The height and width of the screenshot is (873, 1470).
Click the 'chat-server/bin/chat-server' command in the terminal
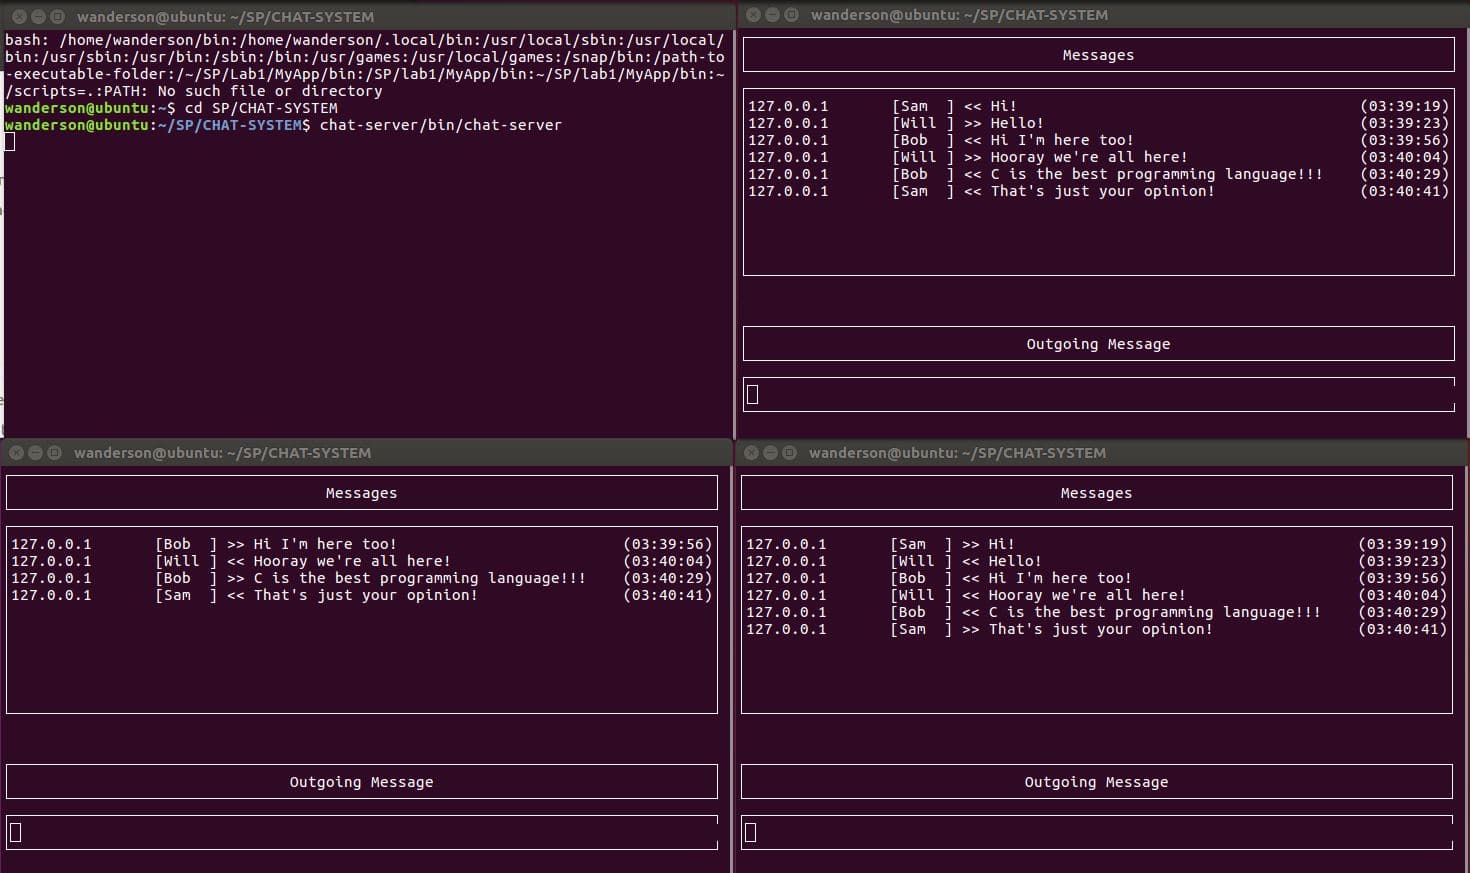[x=441, y=125]
